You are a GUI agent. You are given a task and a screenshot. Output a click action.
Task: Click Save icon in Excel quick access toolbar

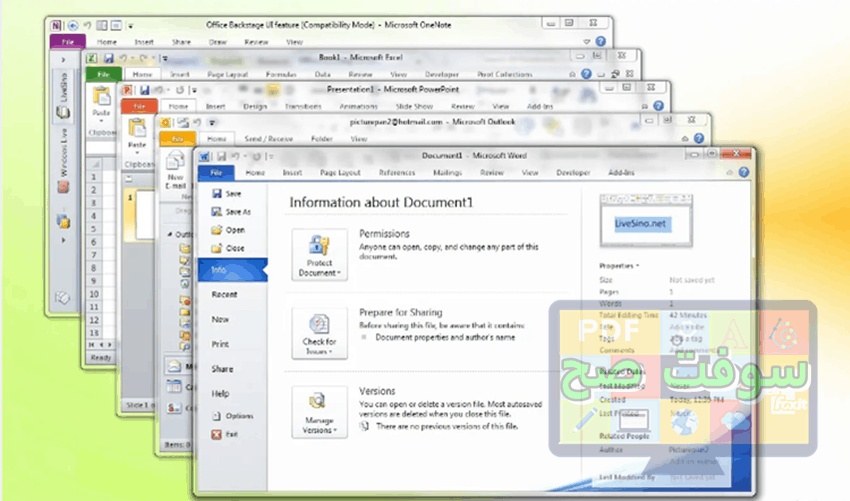tap(108, 58)
